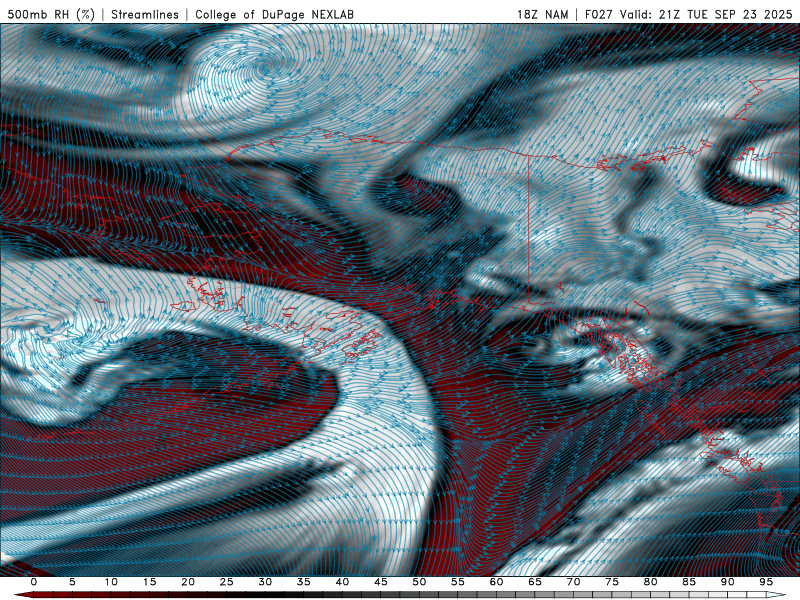Click the "18Z NAM" model run label
The height and width of the screenshot is (600, 800).
click(x=542, y=14)
